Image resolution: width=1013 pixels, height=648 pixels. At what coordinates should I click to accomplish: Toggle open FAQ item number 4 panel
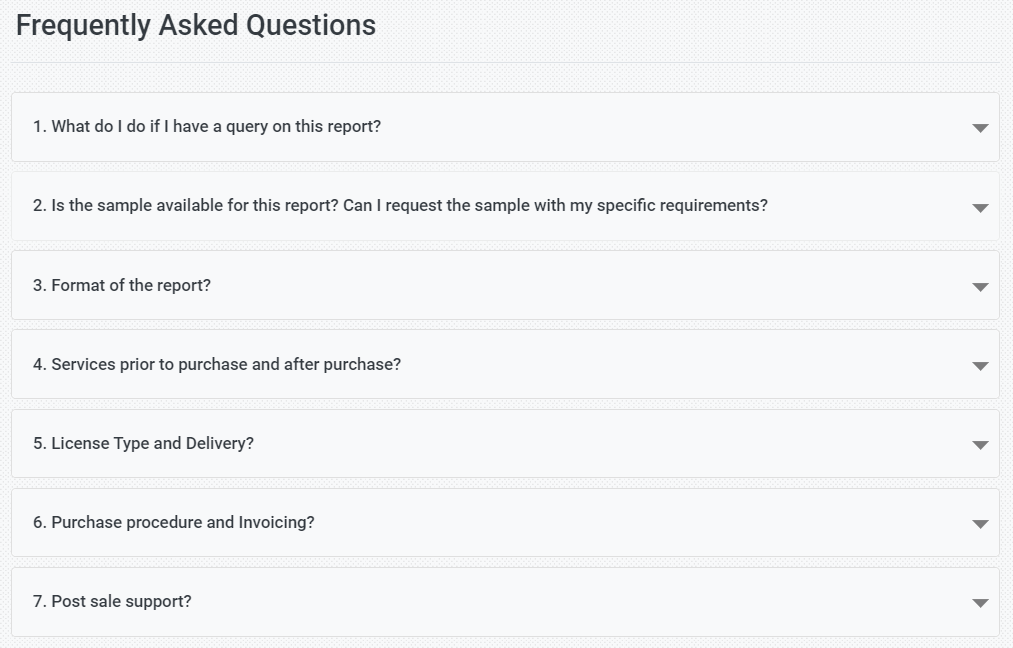(x=505, y=364)
